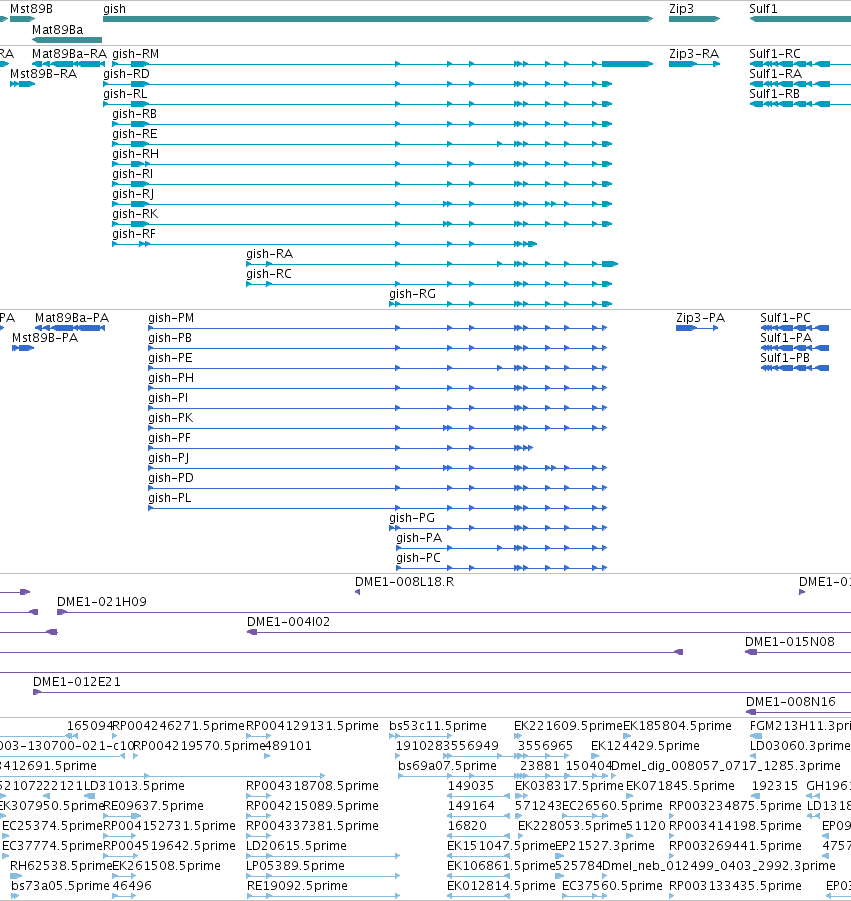The height and width of the screenshot is (901, 851).
Task: Click the gish-PJ protein label
Action: point(169,458)
